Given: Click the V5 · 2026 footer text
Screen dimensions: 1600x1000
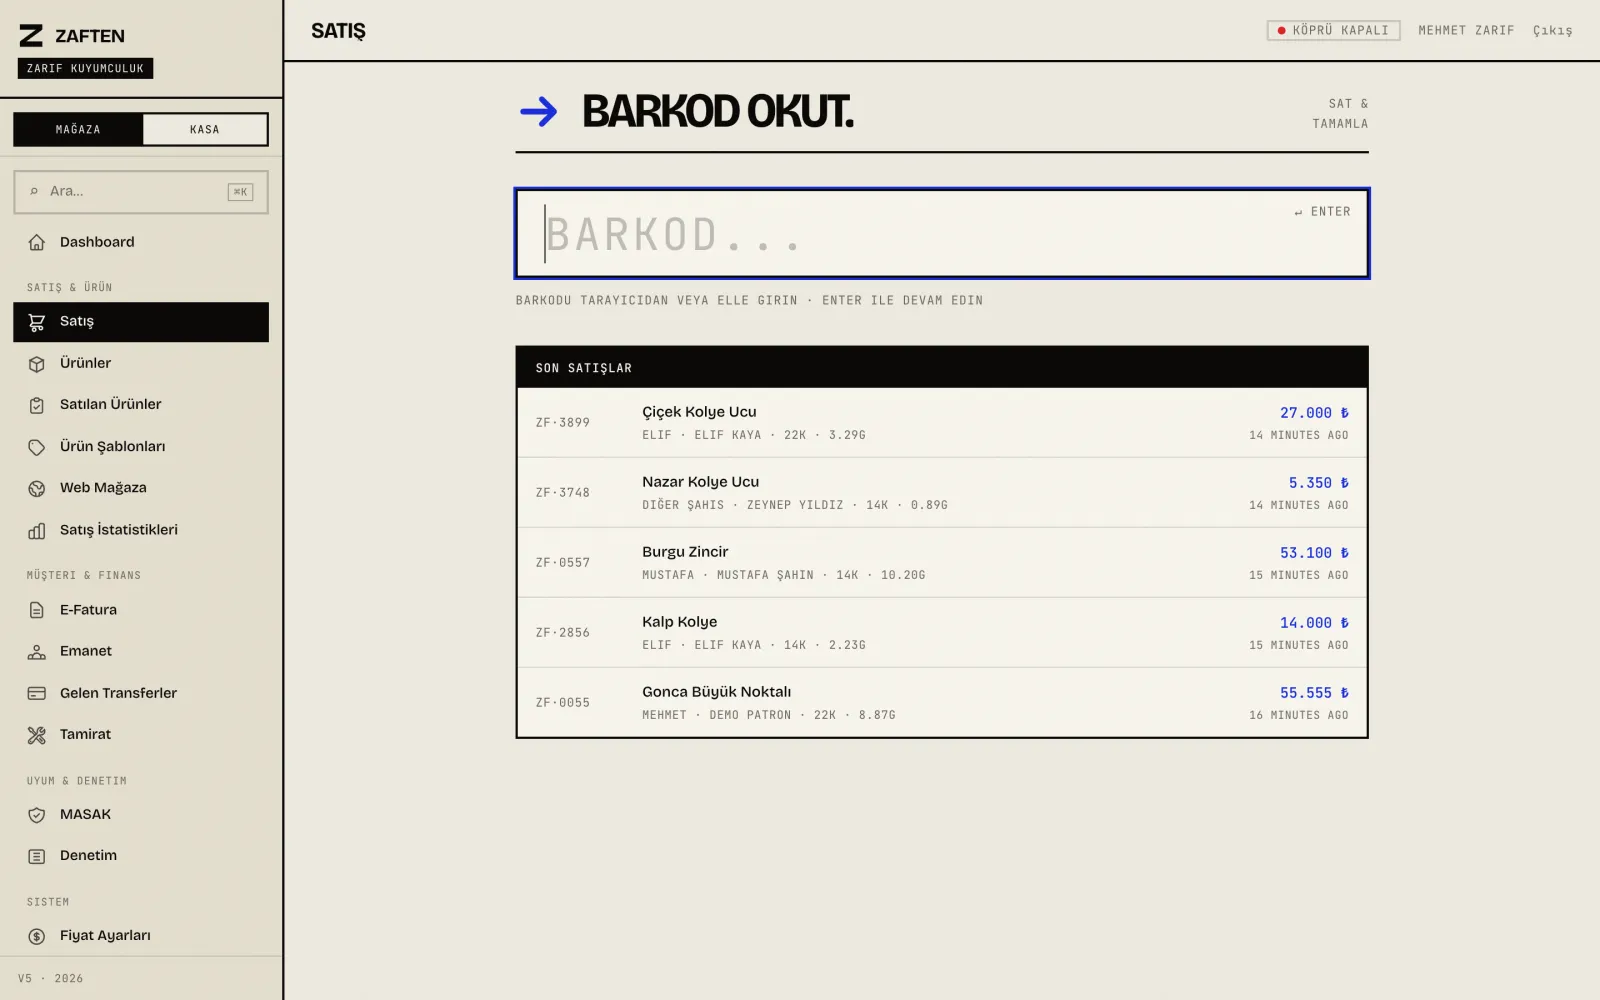Looking at the screenshot, I should click(50, 979).
